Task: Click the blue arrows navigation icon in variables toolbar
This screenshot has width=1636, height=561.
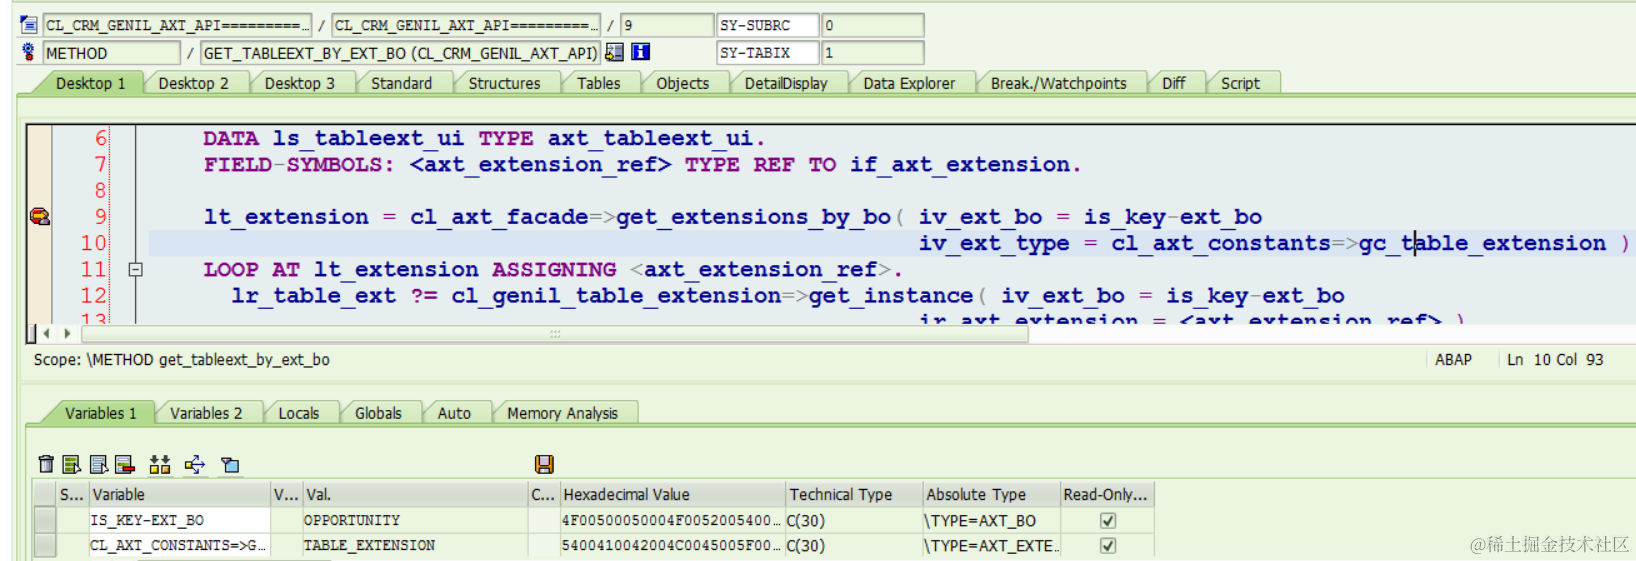Action: (x=195, y=464)
